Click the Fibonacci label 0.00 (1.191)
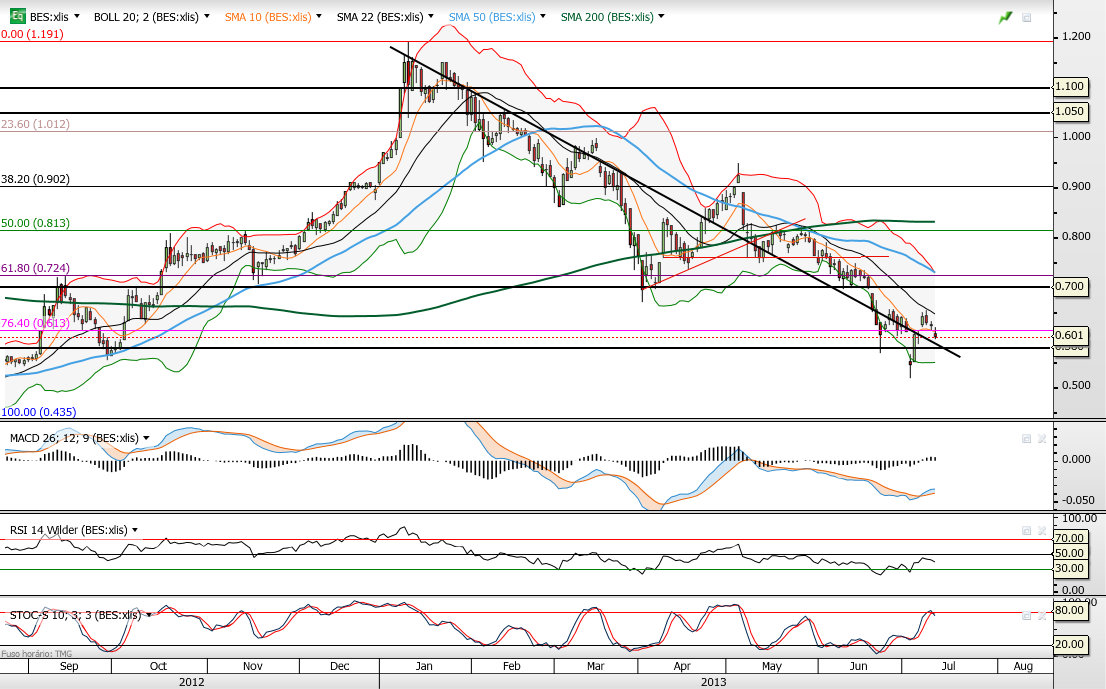Image resolution: width=1106 pixels, height=689 pixels. point(32,34)
